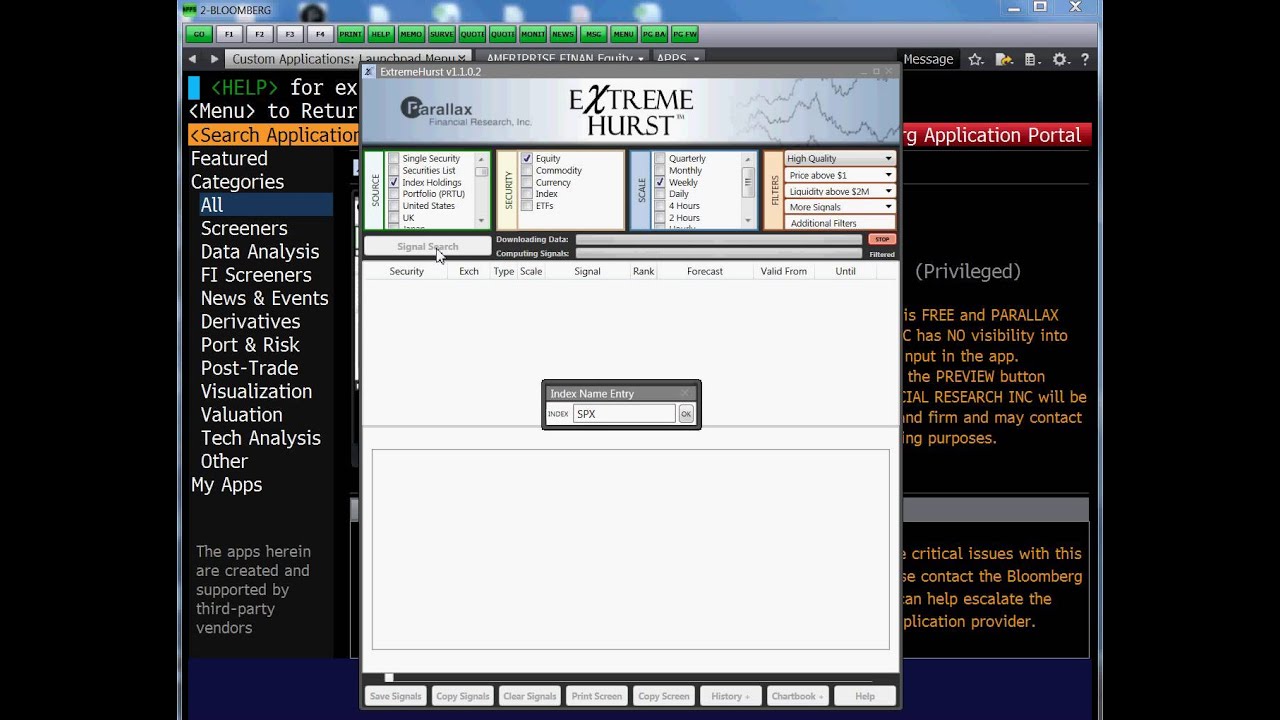This screenshot has height=720, width=1280.
Task: Open the Liquidity above $2M dropdown
Action: tap(840, 191)
